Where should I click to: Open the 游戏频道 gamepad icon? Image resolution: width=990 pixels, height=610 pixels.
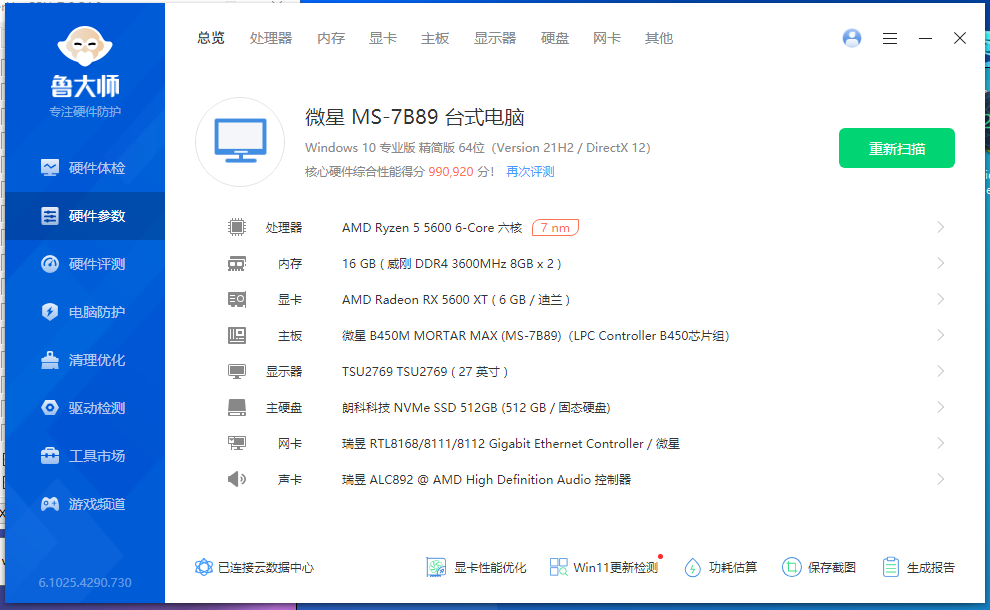point(50,503)
